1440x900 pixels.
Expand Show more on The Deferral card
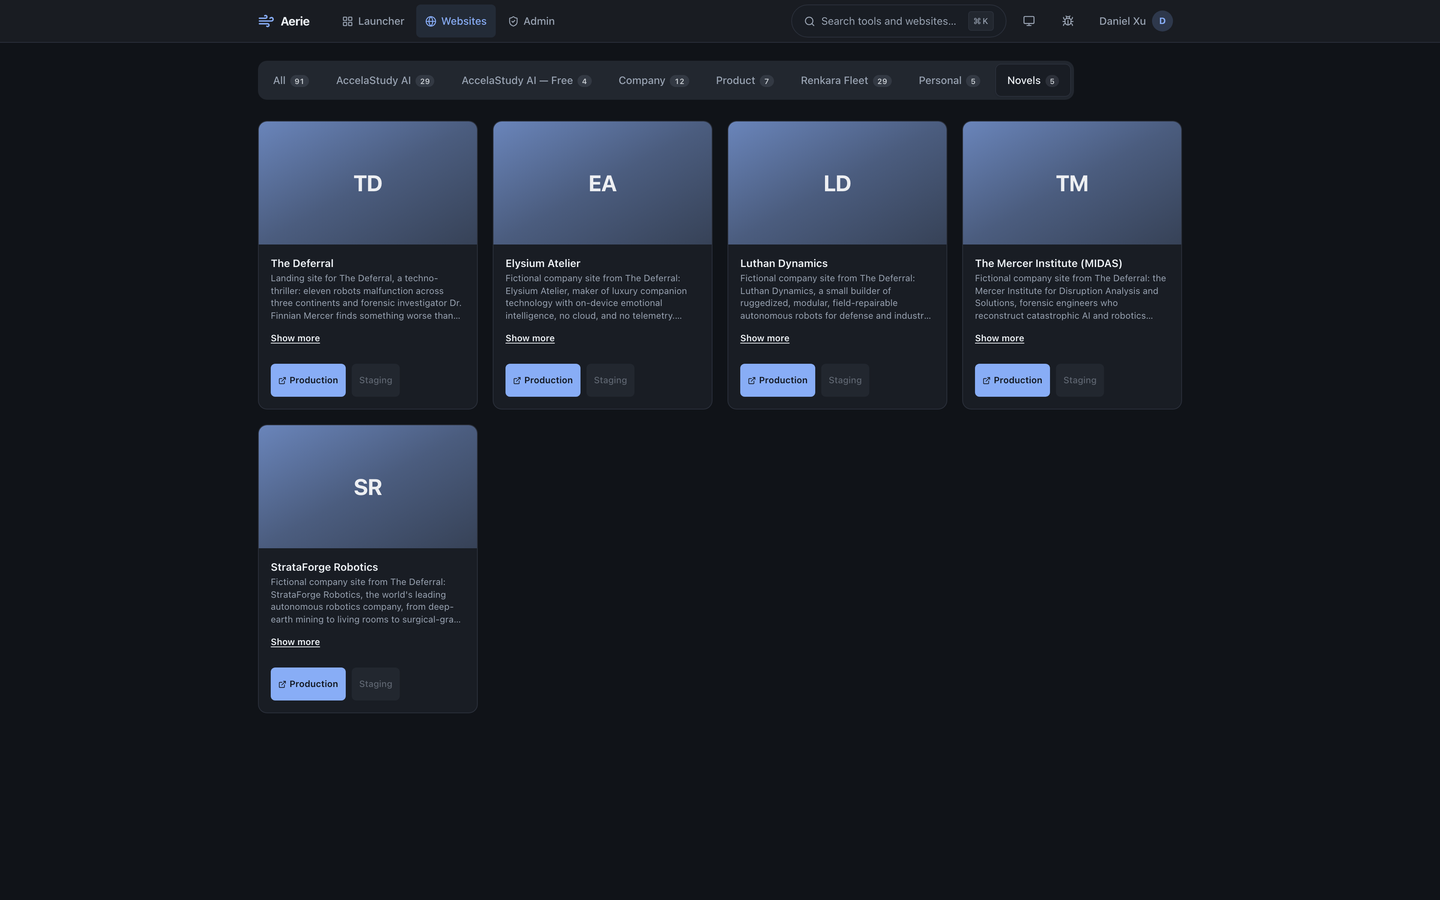(x=295, y=339)
